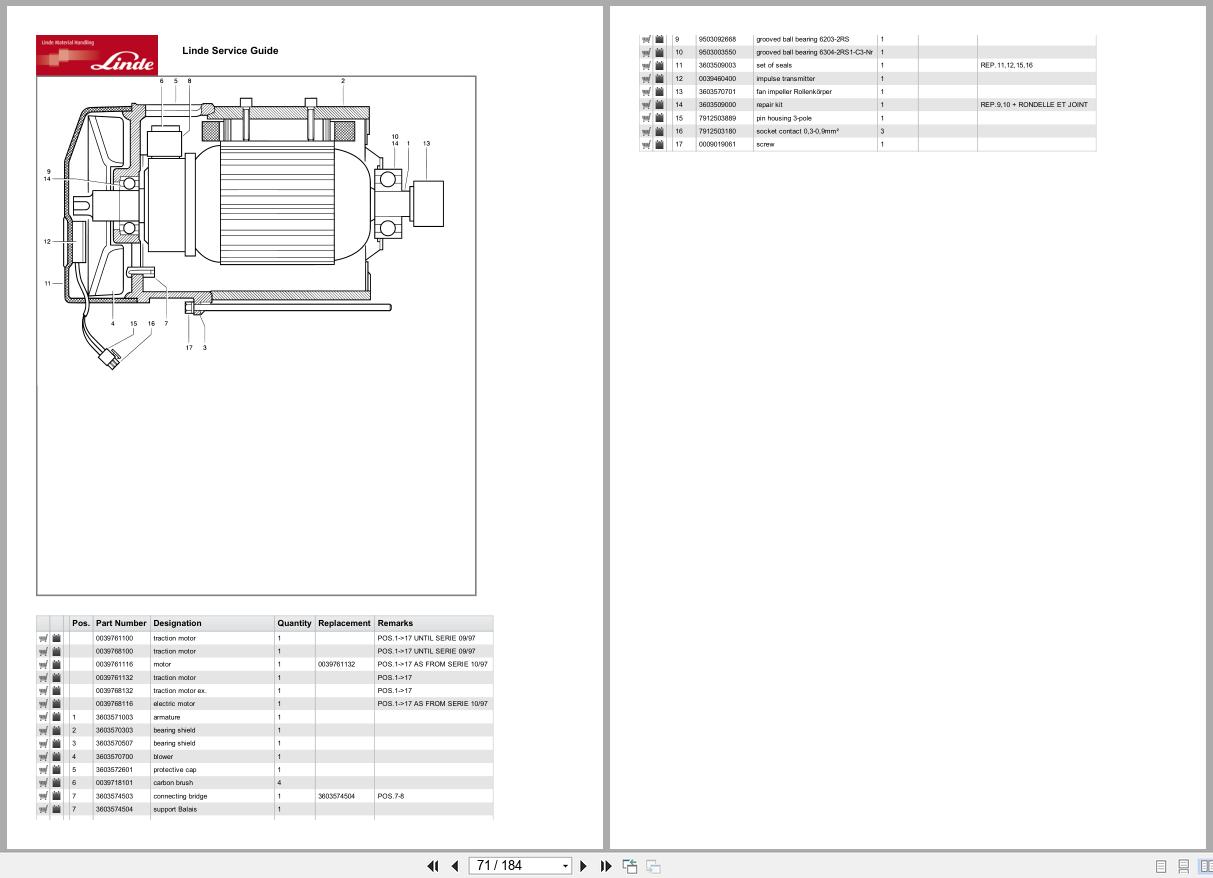Viewport: 1213px width, 878px height.
Task: Click 'REP.11,12,15,16' remark
Action: [x=1007, y=65]
